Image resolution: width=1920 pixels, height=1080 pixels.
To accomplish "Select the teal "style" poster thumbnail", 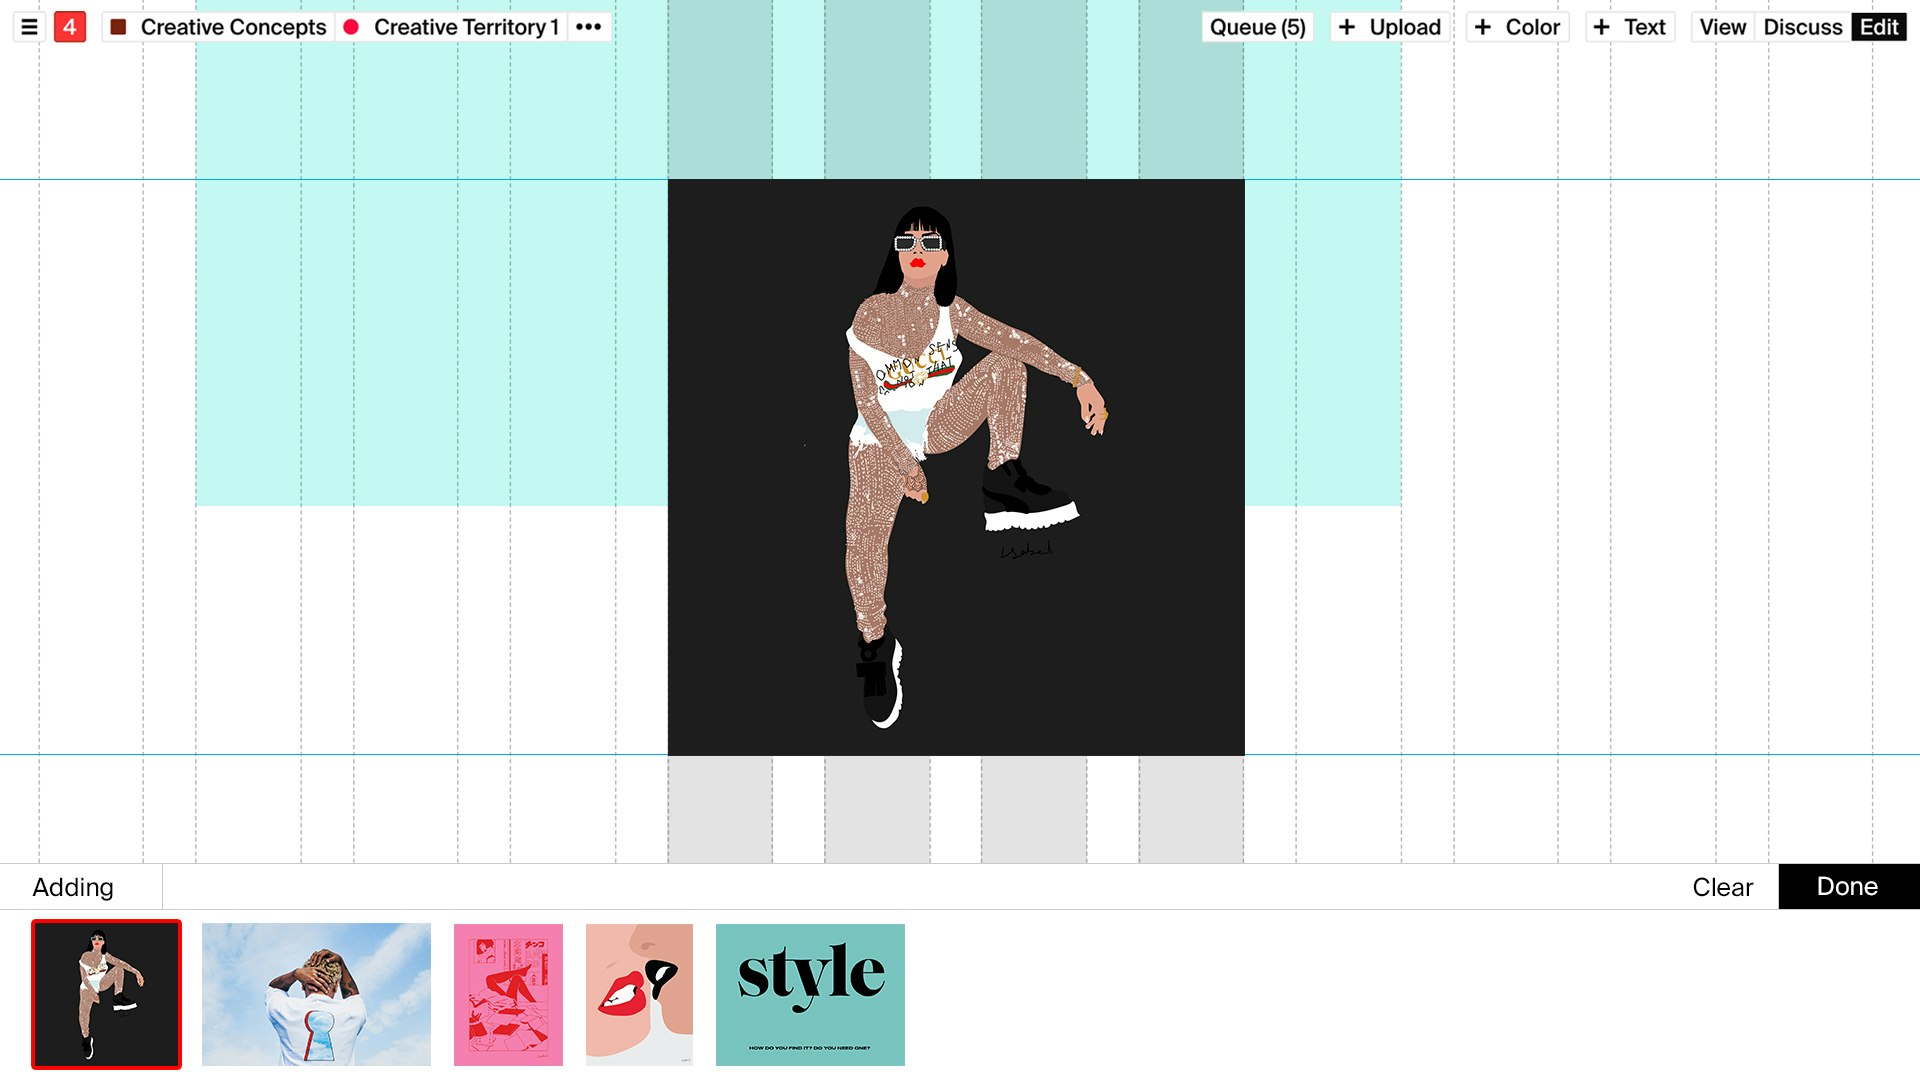I will (810, 994).
